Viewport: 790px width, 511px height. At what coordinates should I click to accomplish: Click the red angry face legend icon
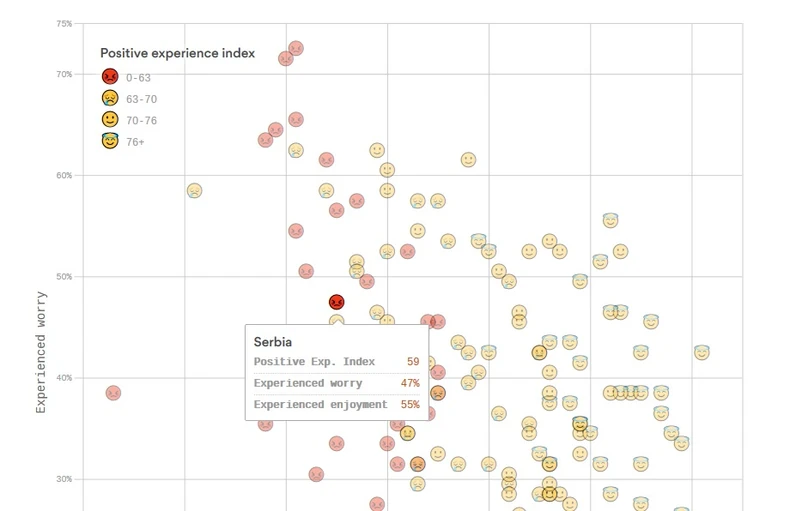click(110, 77)
